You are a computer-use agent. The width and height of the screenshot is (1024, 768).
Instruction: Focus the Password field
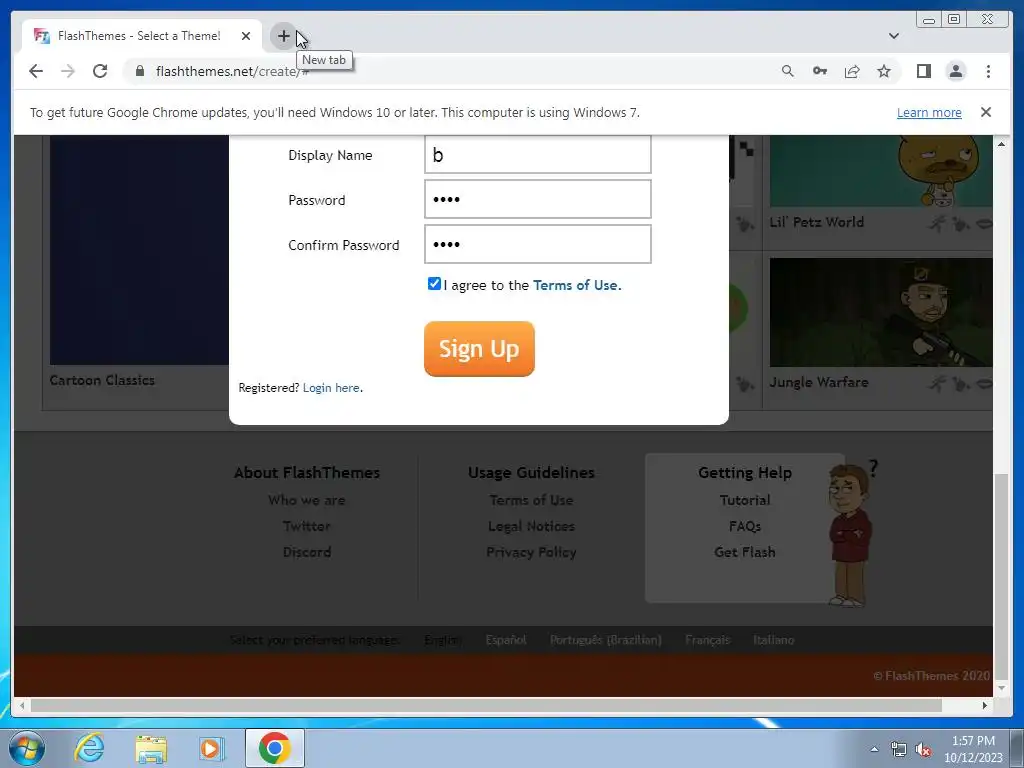click(x=537, y=199)
